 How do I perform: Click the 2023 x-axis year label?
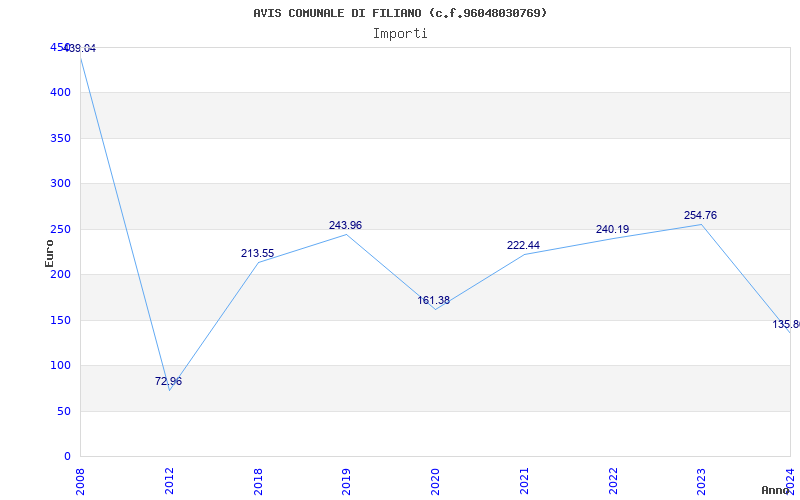[702, 481]
